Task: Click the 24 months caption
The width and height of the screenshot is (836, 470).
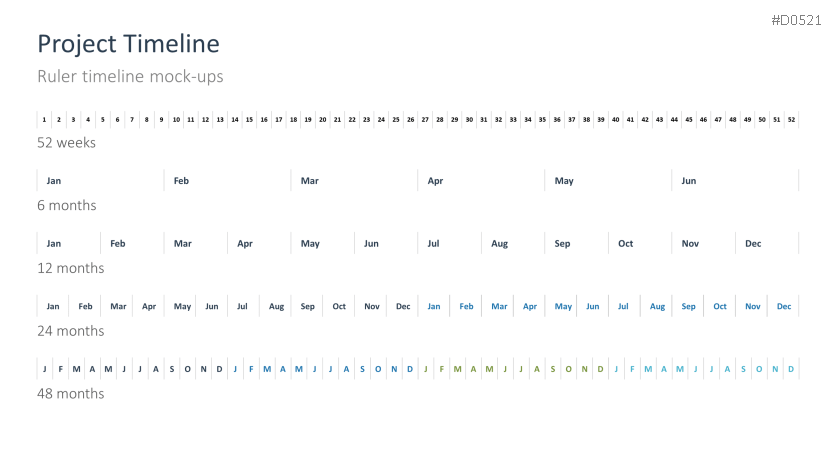Action: (x=70, y=331)
